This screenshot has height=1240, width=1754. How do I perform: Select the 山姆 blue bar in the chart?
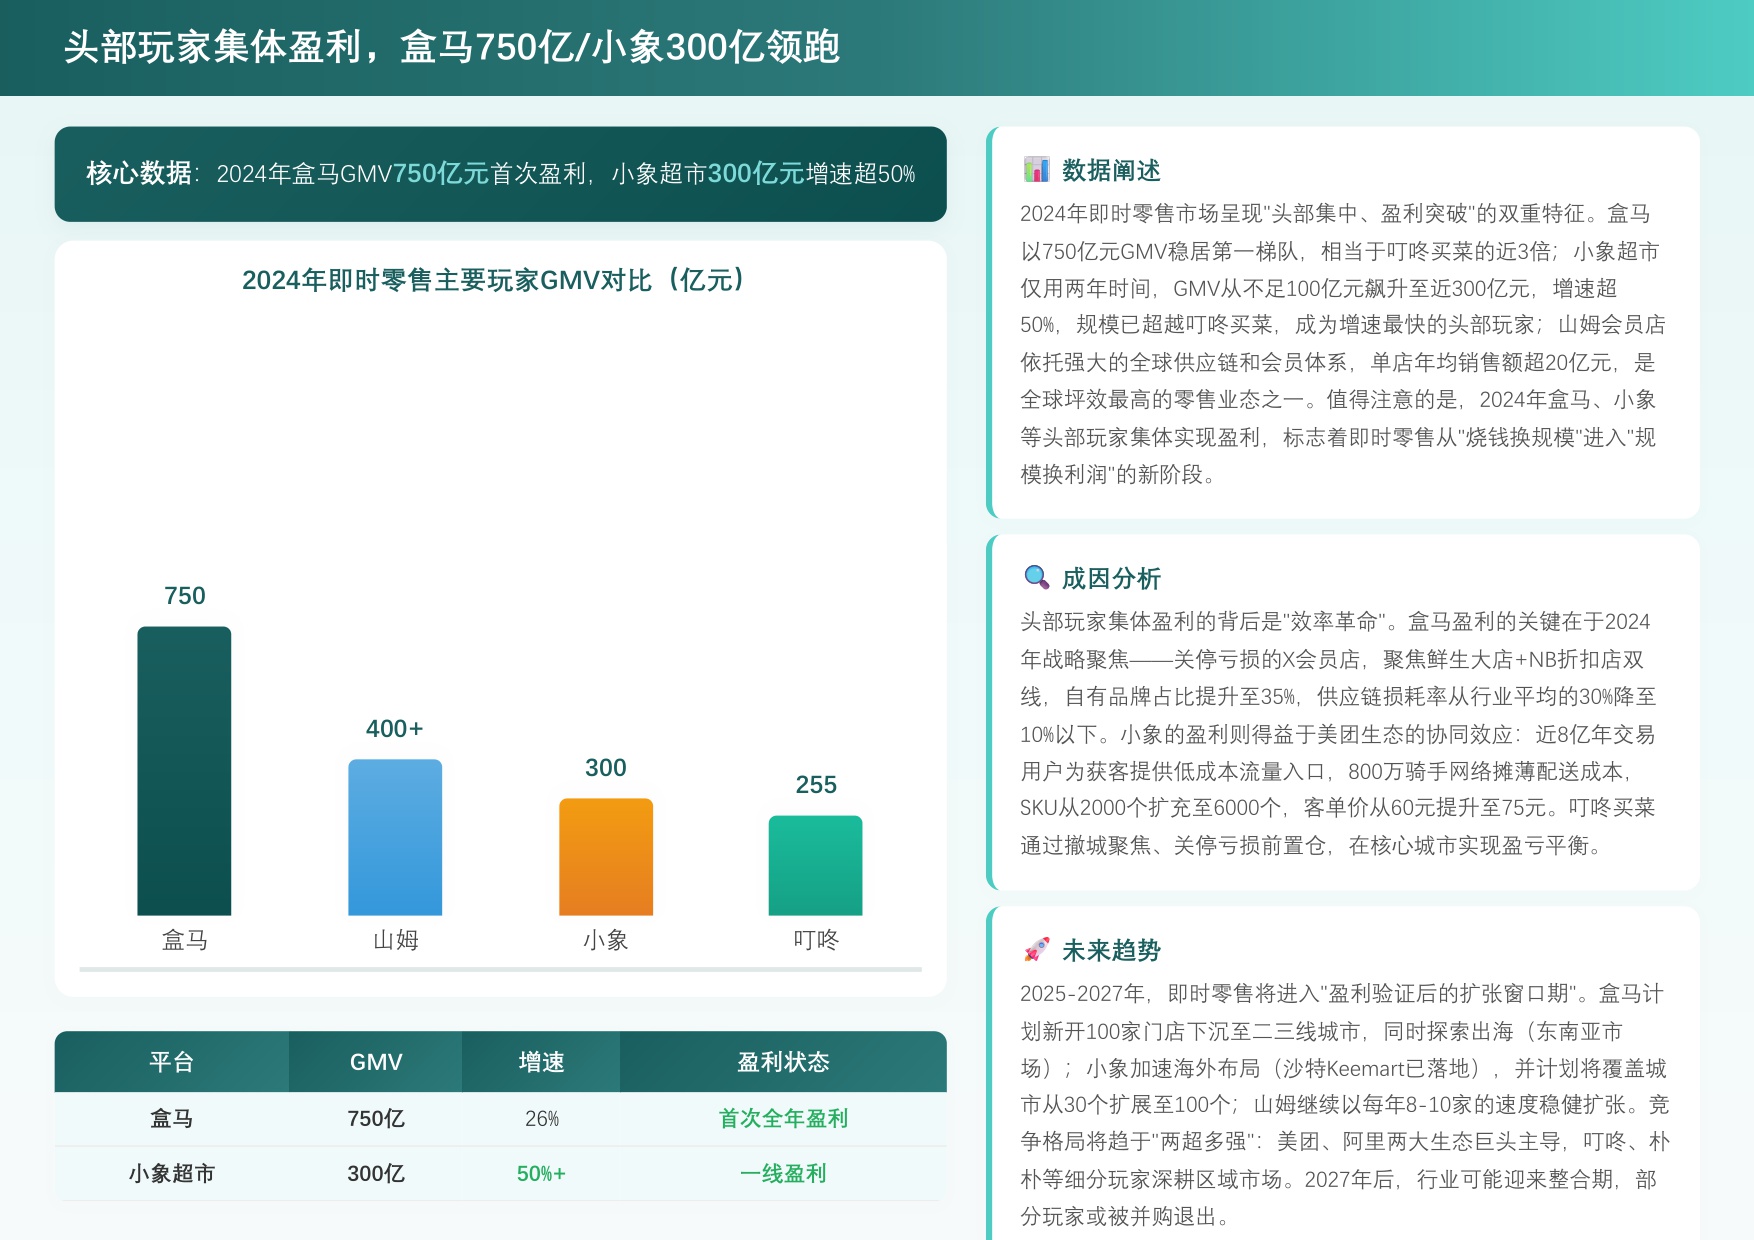coord(395,837)
